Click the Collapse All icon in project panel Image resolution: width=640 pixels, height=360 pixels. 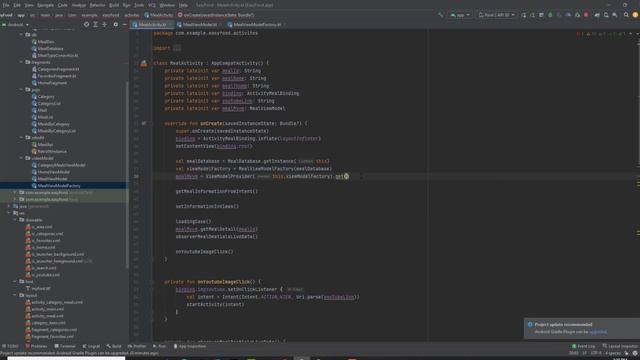point(104,24)
